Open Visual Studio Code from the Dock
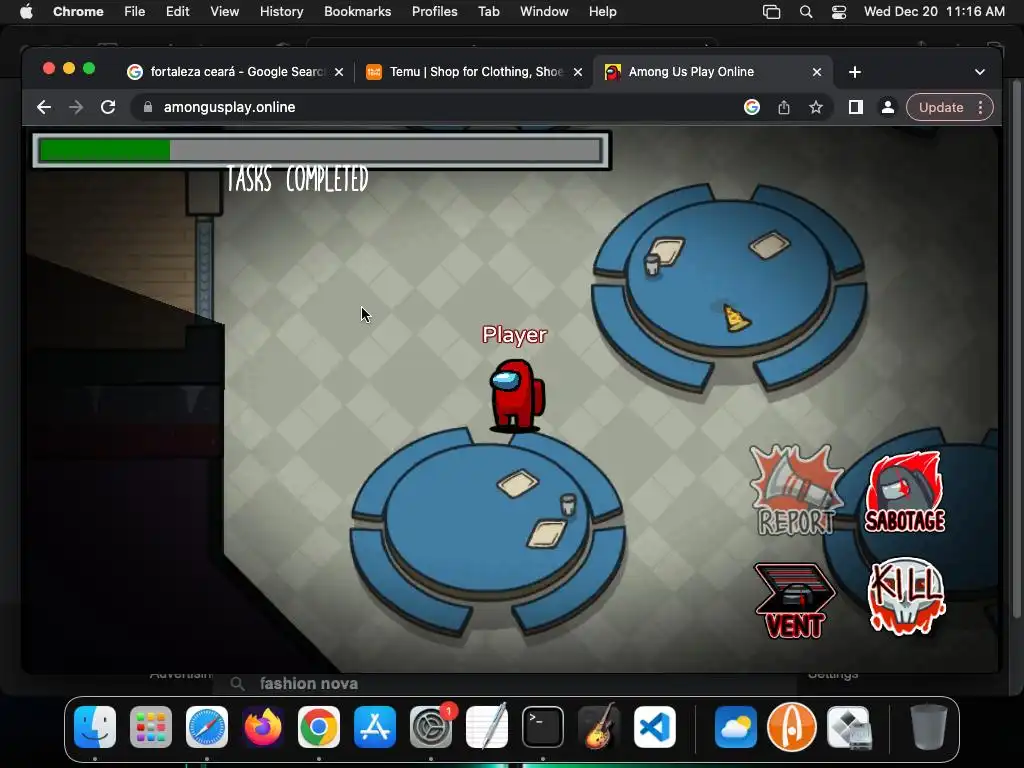 tap(655, 727)
